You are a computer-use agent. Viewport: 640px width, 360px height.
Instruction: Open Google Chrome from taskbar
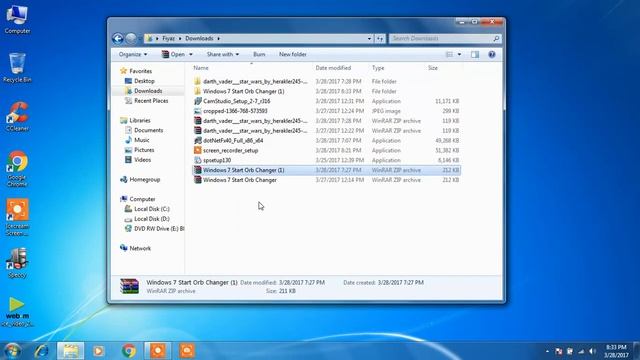[129, 351]
